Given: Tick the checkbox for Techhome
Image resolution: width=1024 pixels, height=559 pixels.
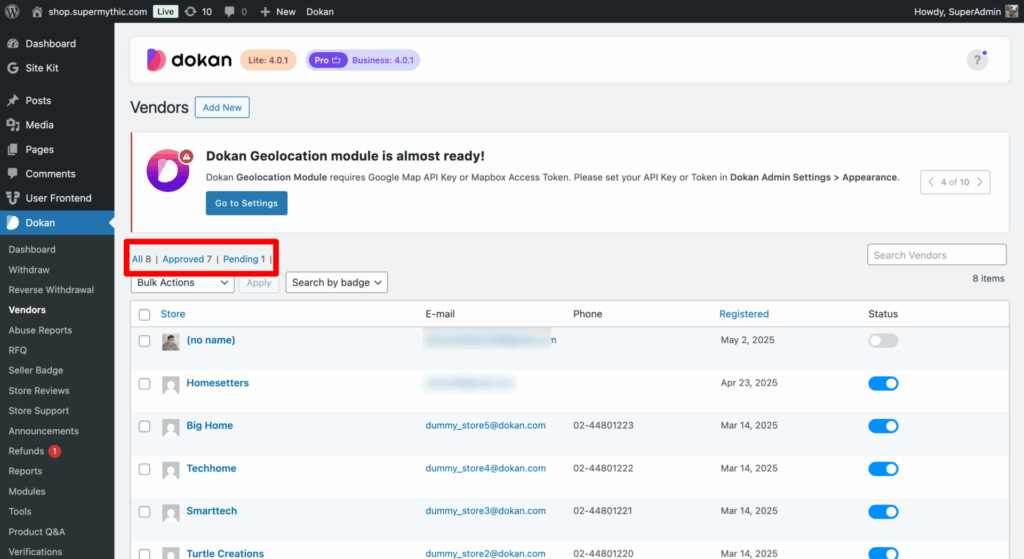Looking at the screenshot, I should click(144, 470).
